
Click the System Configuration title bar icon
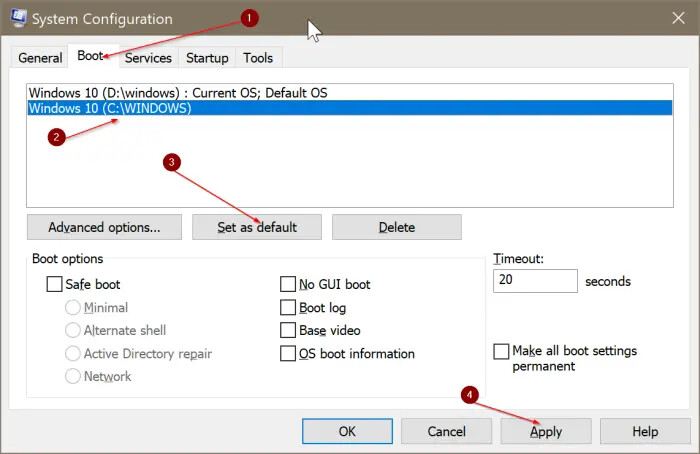tap(18, 18)
